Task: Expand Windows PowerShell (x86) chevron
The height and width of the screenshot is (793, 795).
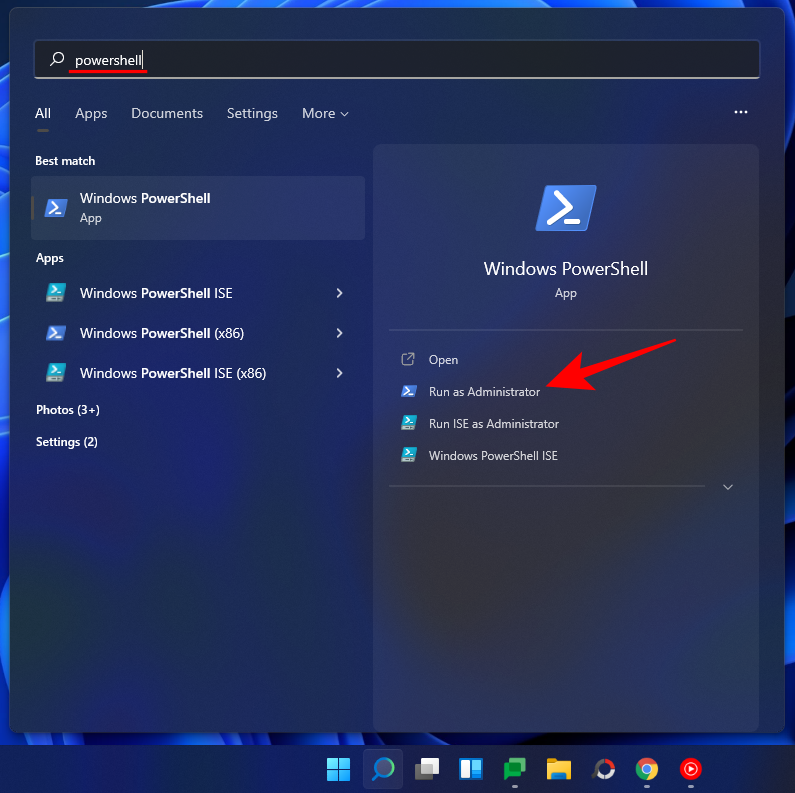Action: click(x=339, y=333)
